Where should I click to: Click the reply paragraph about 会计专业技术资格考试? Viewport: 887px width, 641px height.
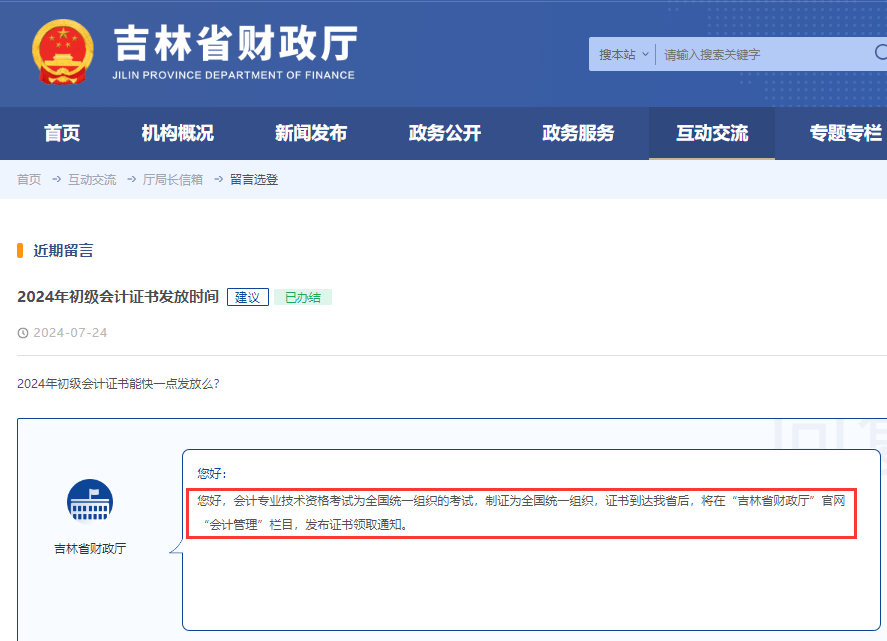point(521,513)
